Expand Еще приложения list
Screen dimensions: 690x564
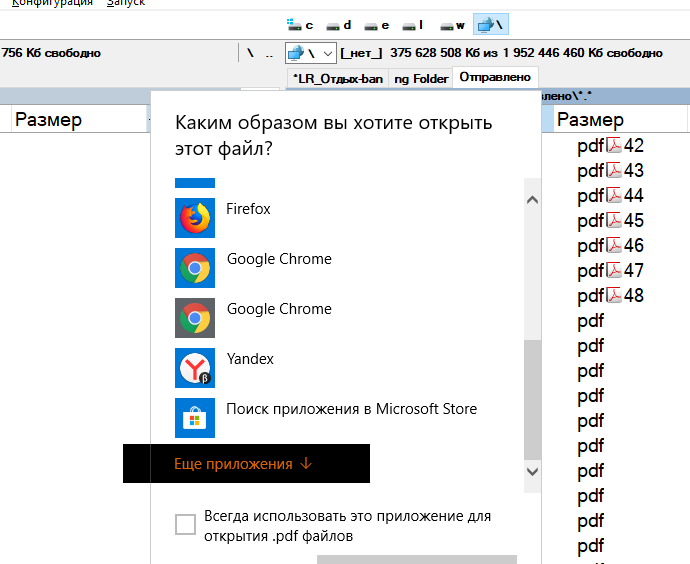pos(243,464)
